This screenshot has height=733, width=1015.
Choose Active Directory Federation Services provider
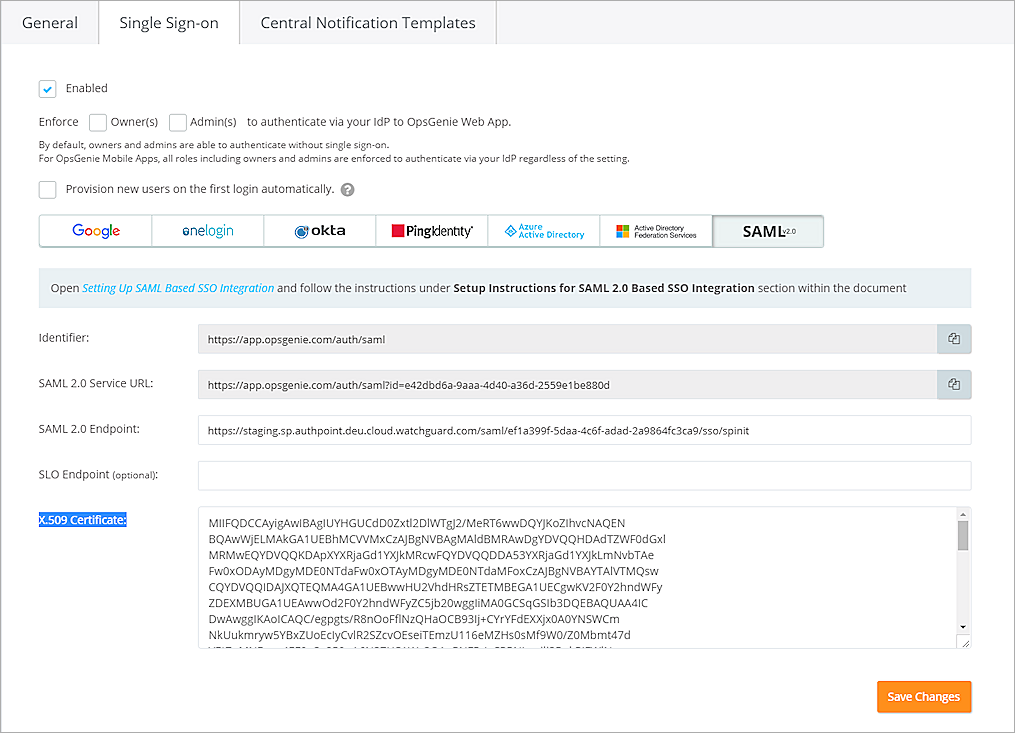(x=655, y=231)
